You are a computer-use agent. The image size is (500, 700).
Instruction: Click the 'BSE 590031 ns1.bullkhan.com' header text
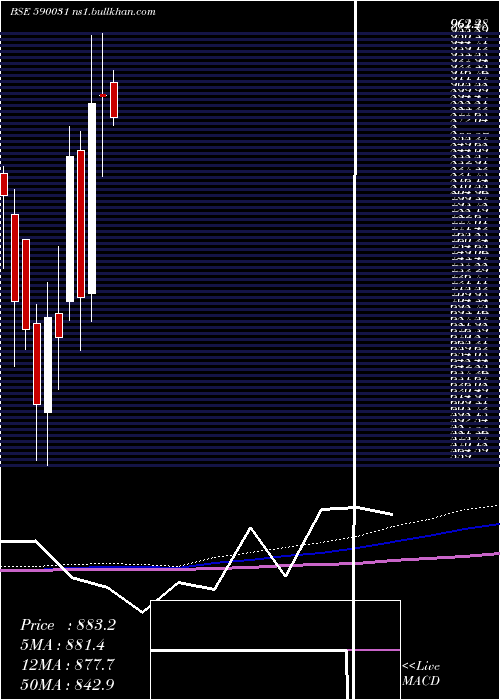pyautogui.click(x=83, y=12)
